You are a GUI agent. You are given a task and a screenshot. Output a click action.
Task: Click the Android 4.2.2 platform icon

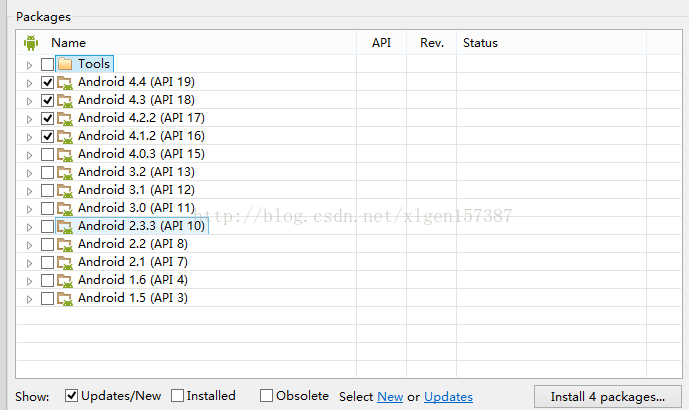pyautogui.click(x=65, y=119)
